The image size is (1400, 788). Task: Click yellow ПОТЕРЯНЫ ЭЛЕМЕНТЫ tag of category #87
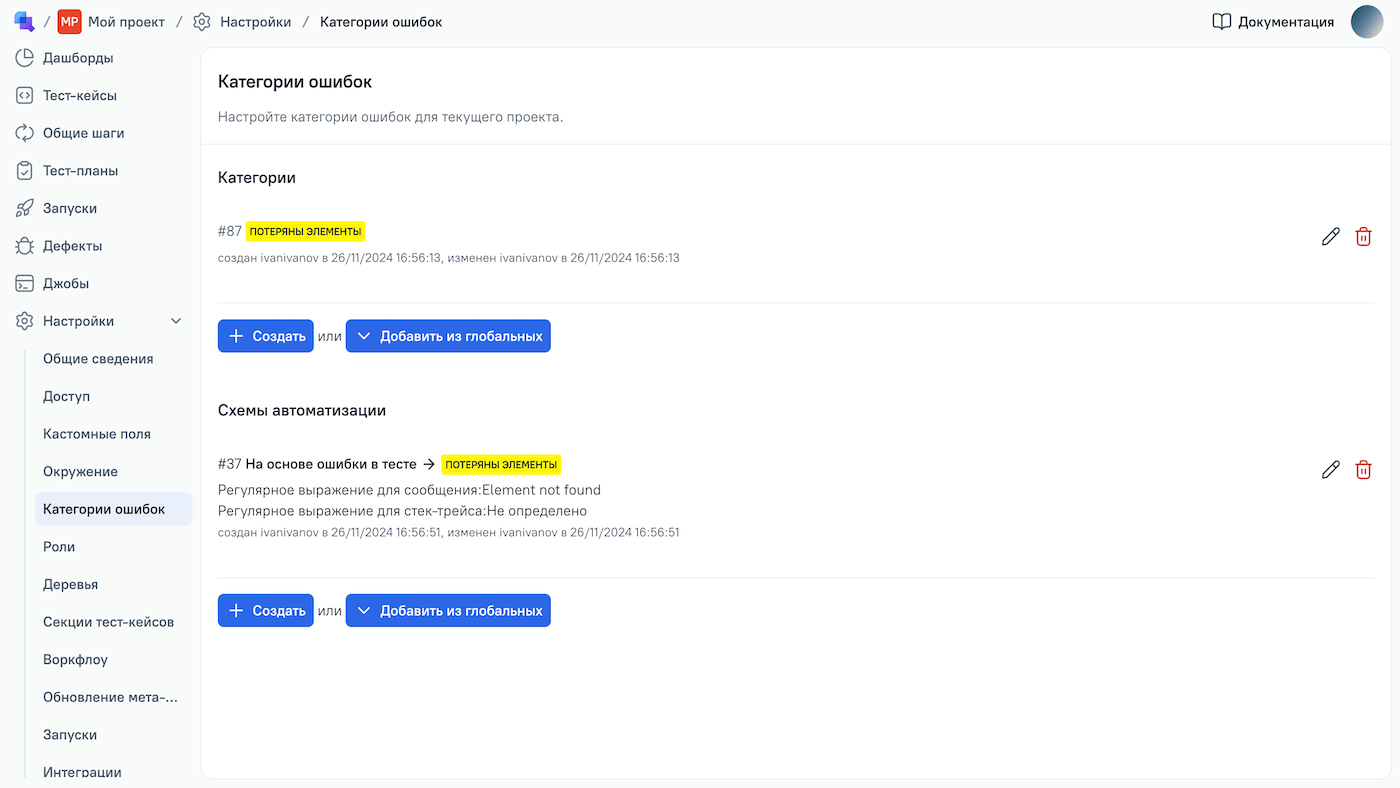click(x=305, y=231)
